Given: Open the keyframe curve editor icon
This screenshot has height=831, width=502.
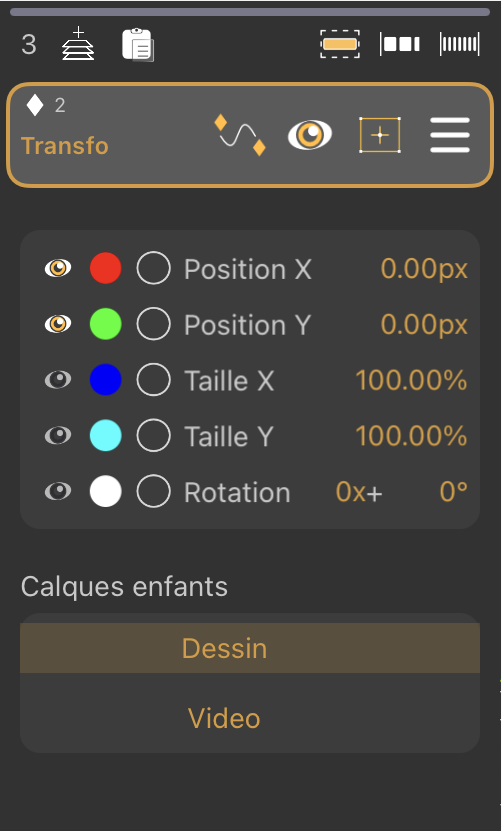Looking at the screenshot, I should 240,135.
